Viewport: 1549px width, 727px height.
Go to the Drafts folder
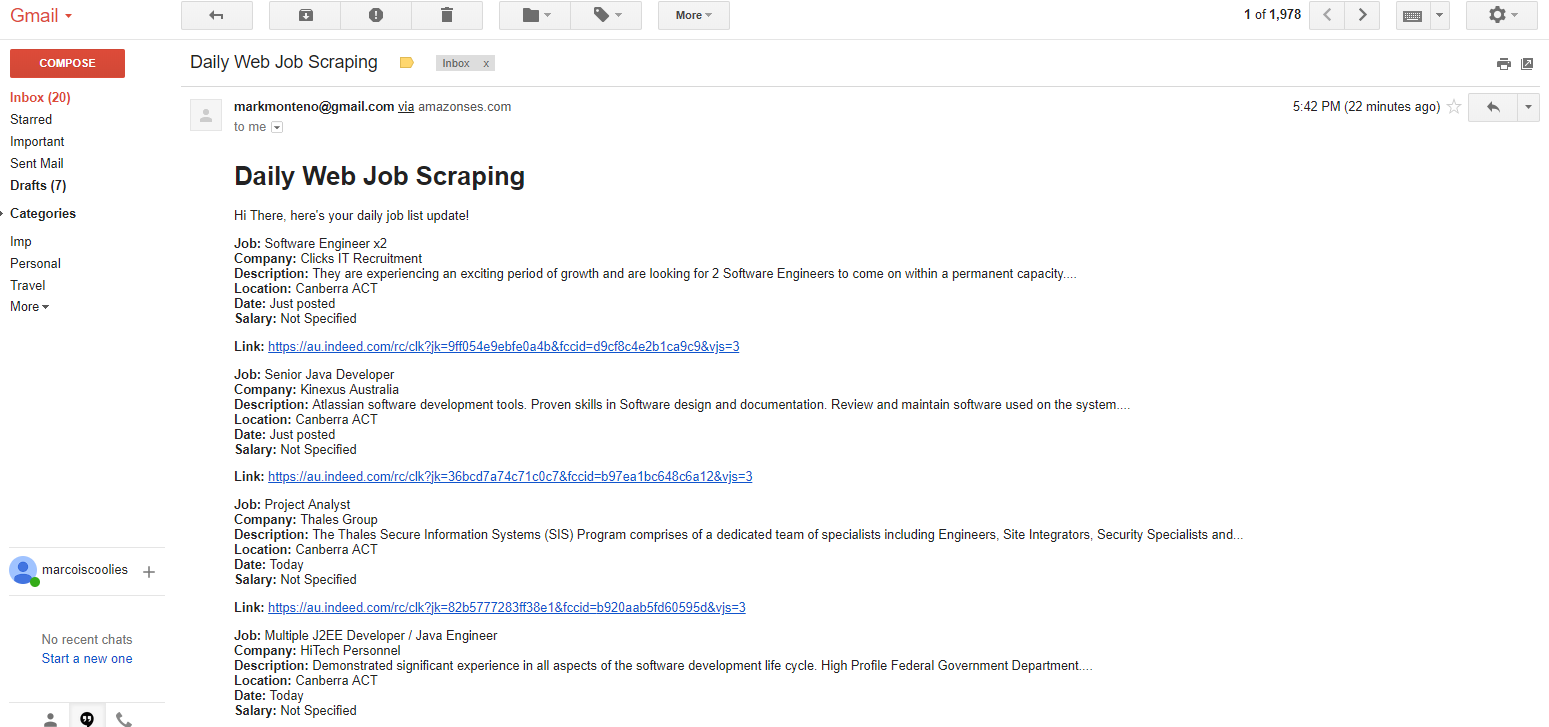(x=38, y=185)
